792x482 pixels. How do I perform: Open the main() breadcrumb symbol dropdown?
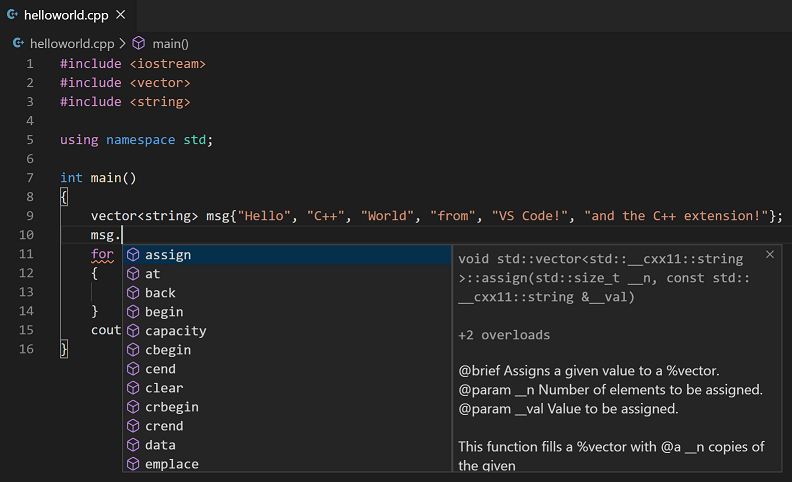[x=170, y=44]
